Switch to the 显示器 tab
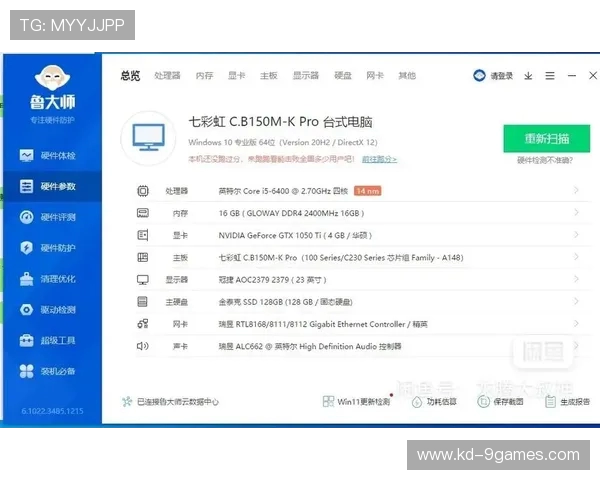Screen dimensions: 600x480 [306, 76]
